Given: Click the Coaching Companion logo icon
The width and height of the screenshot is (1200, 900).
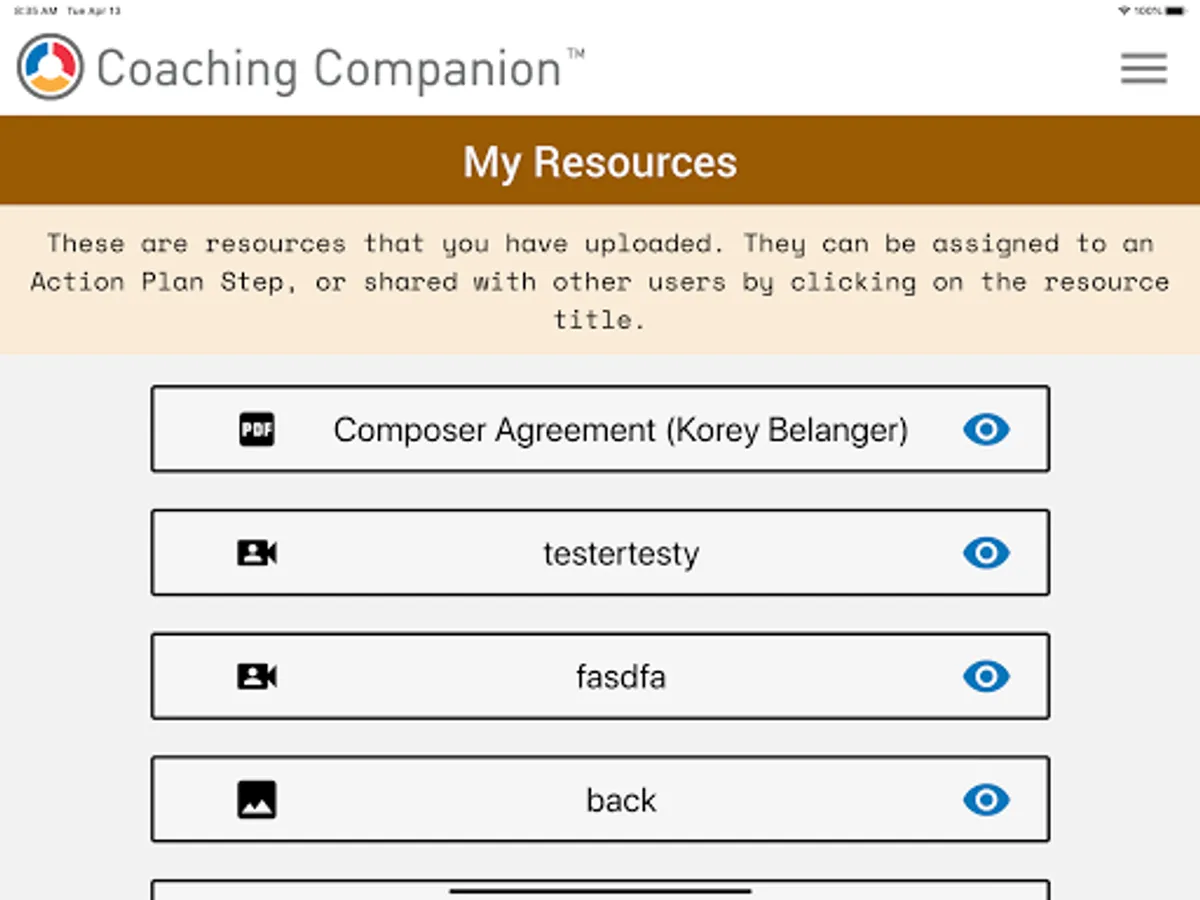Looking at the screenshot, I should (50, 67).
